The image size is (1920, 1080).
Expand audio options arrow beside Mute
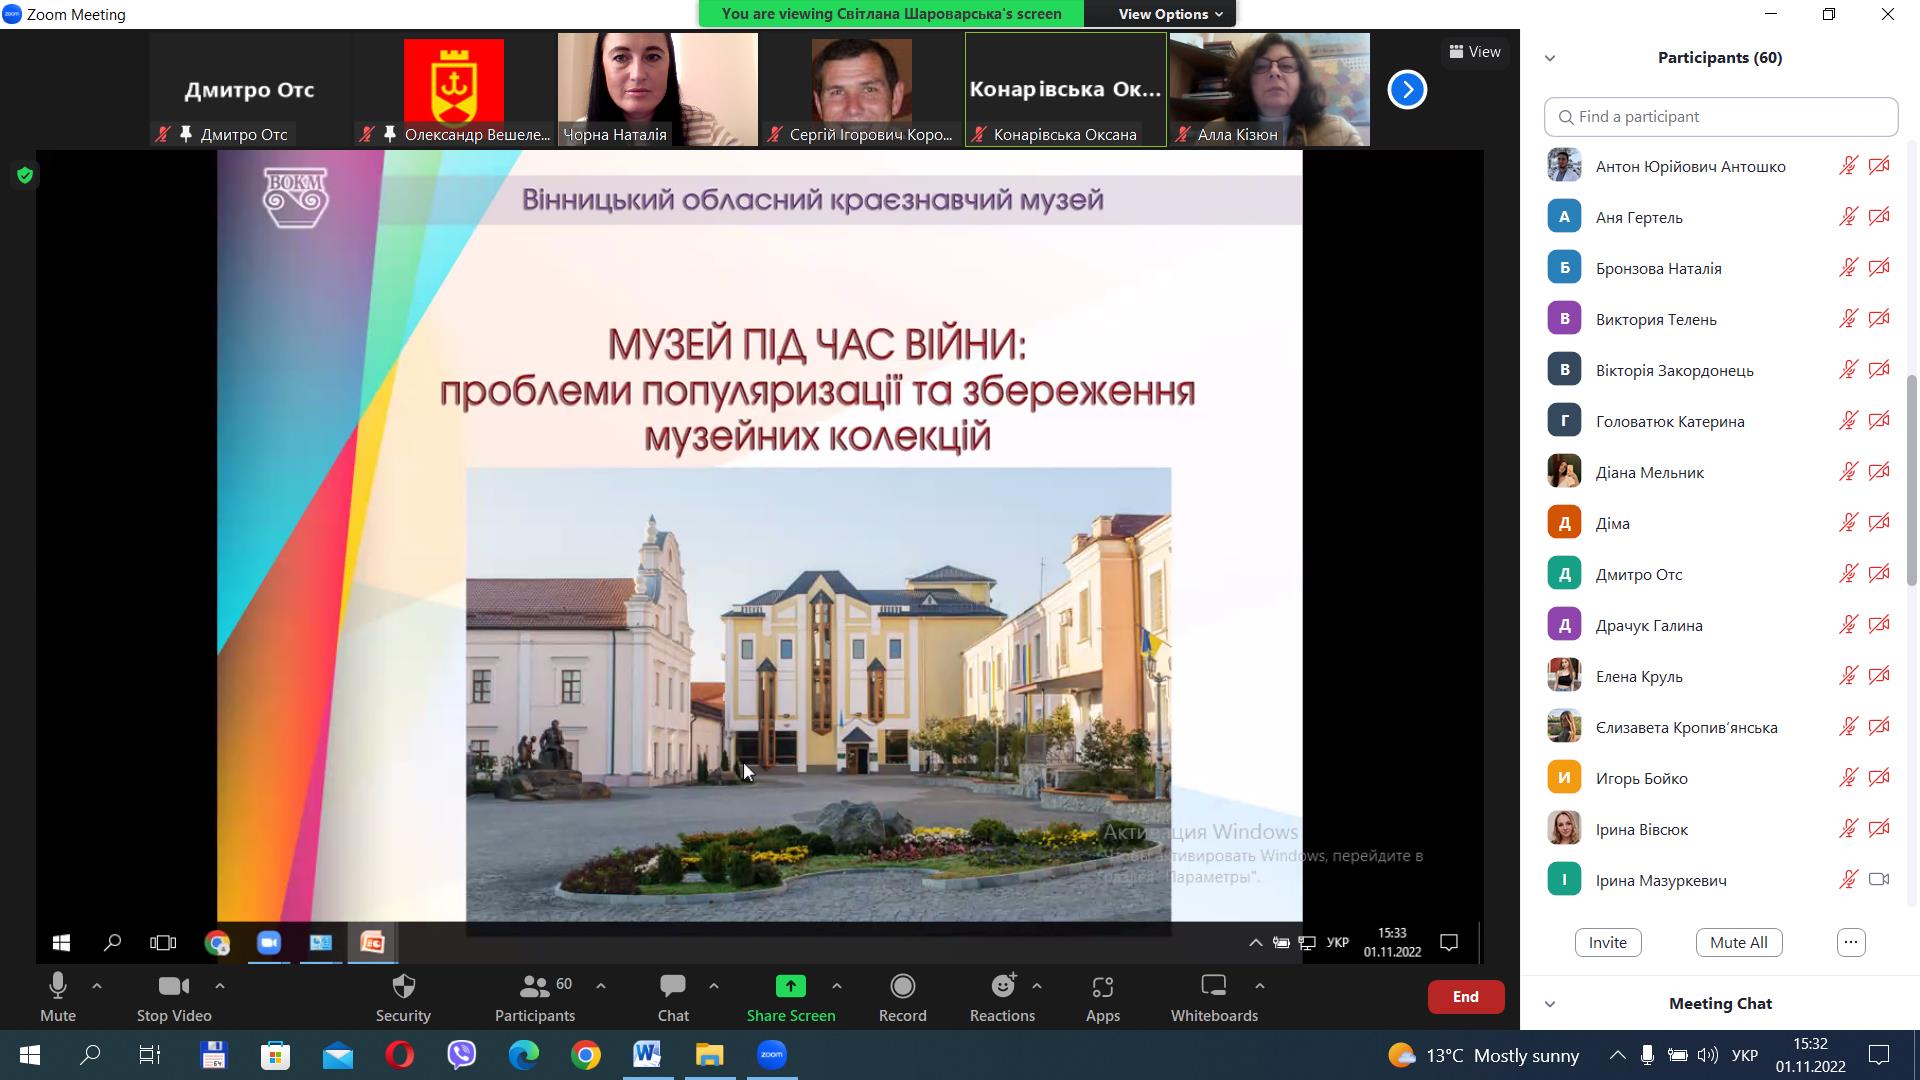(x=97, y=986)
